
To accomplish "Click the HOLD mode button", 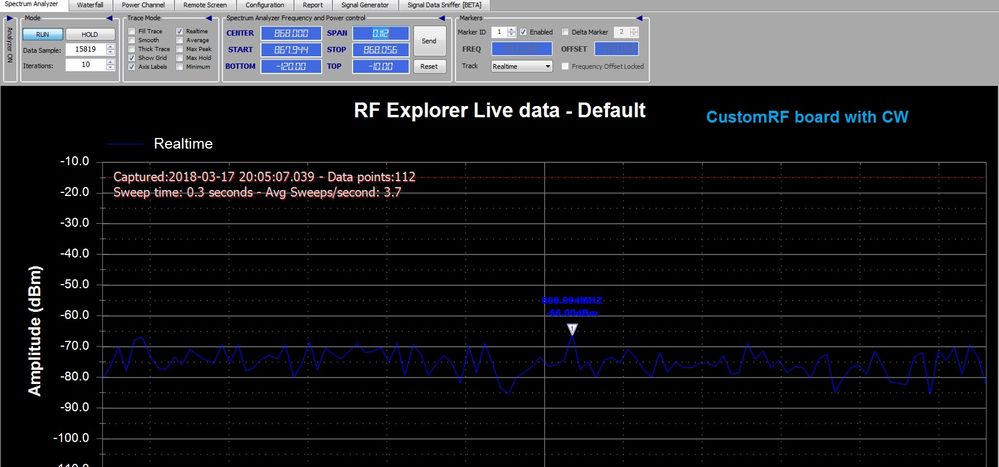I will (90, 34).
